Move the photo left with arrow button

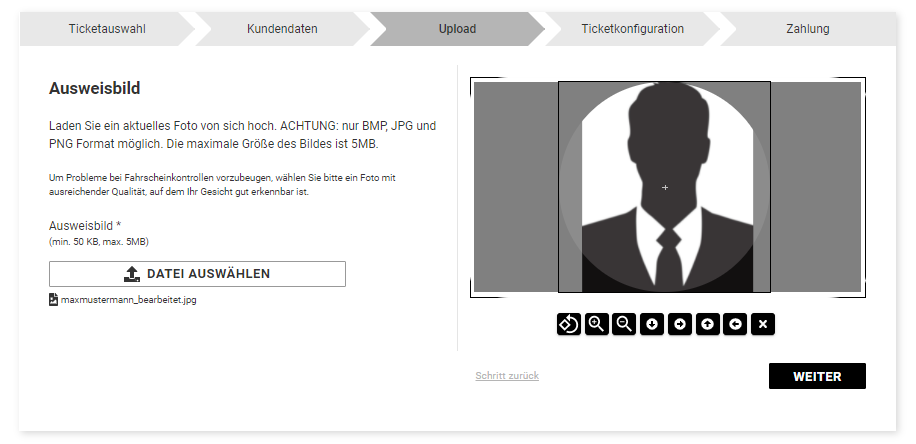pyautogui.click(x=735, y=324)
